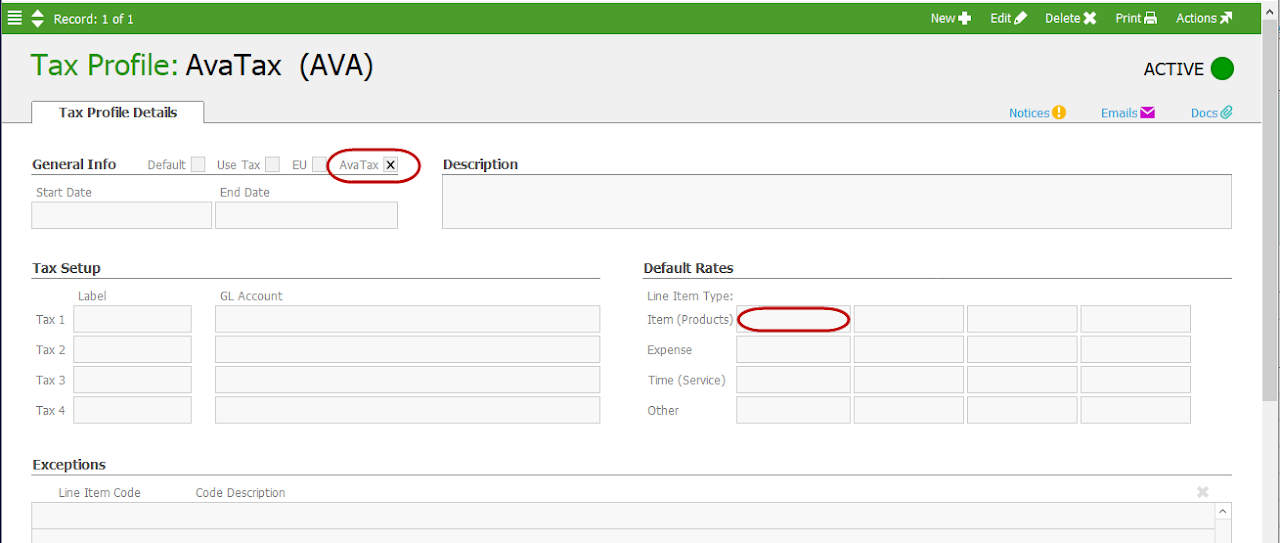Click first Time (Service) rate field
Screen dimensions: 1280x543
pyautogui.click(x=793, y=379)
